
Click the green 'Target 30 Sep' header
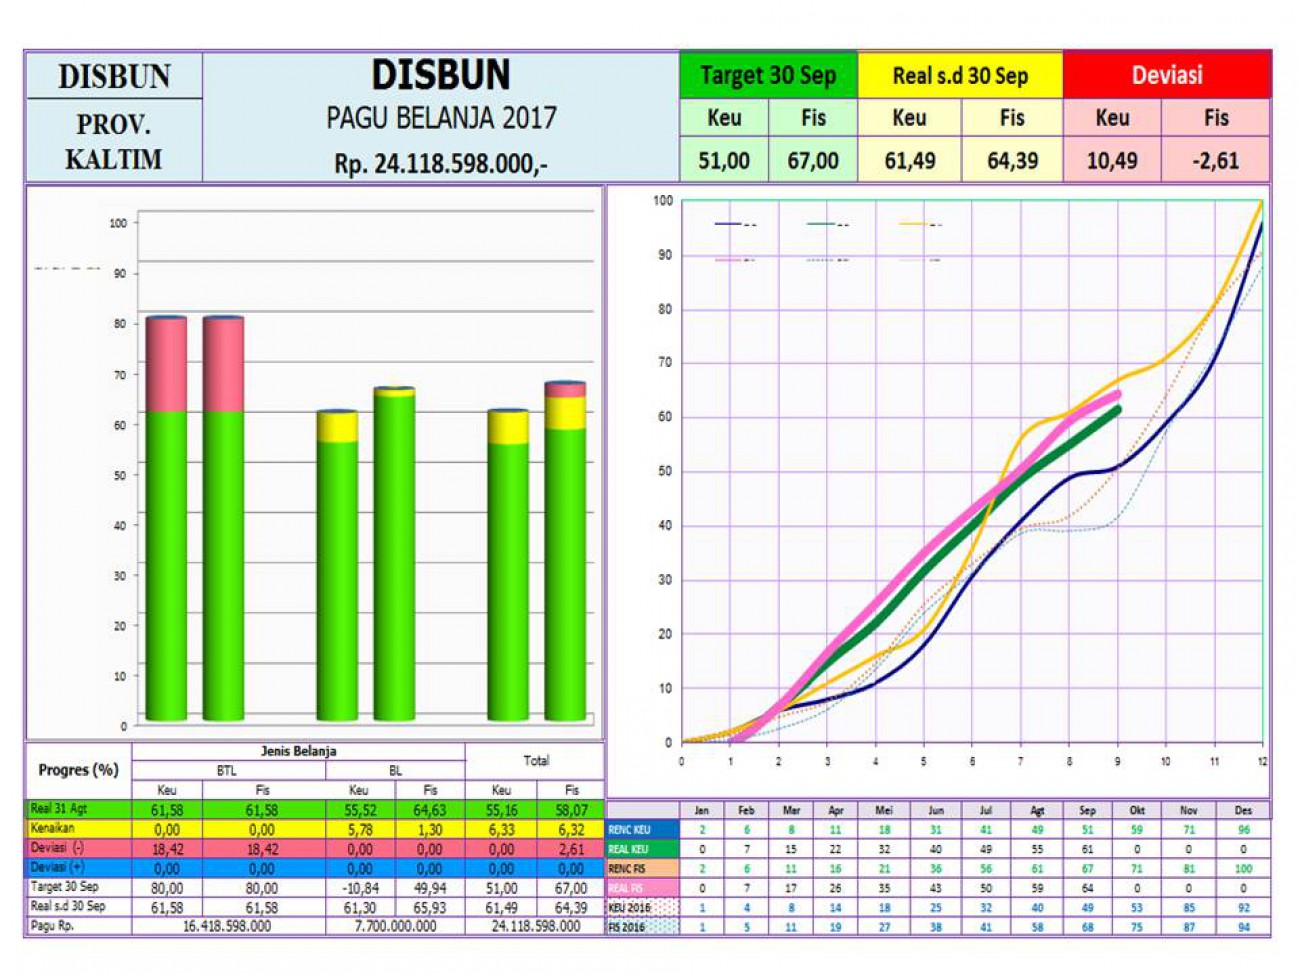(768, 75)
